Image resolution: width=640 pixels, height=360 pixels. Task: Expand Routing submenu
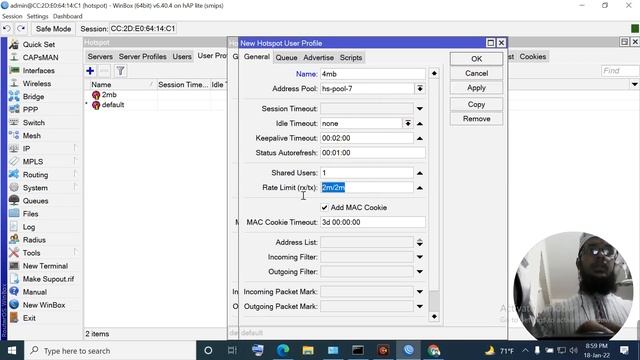[35, 175]
